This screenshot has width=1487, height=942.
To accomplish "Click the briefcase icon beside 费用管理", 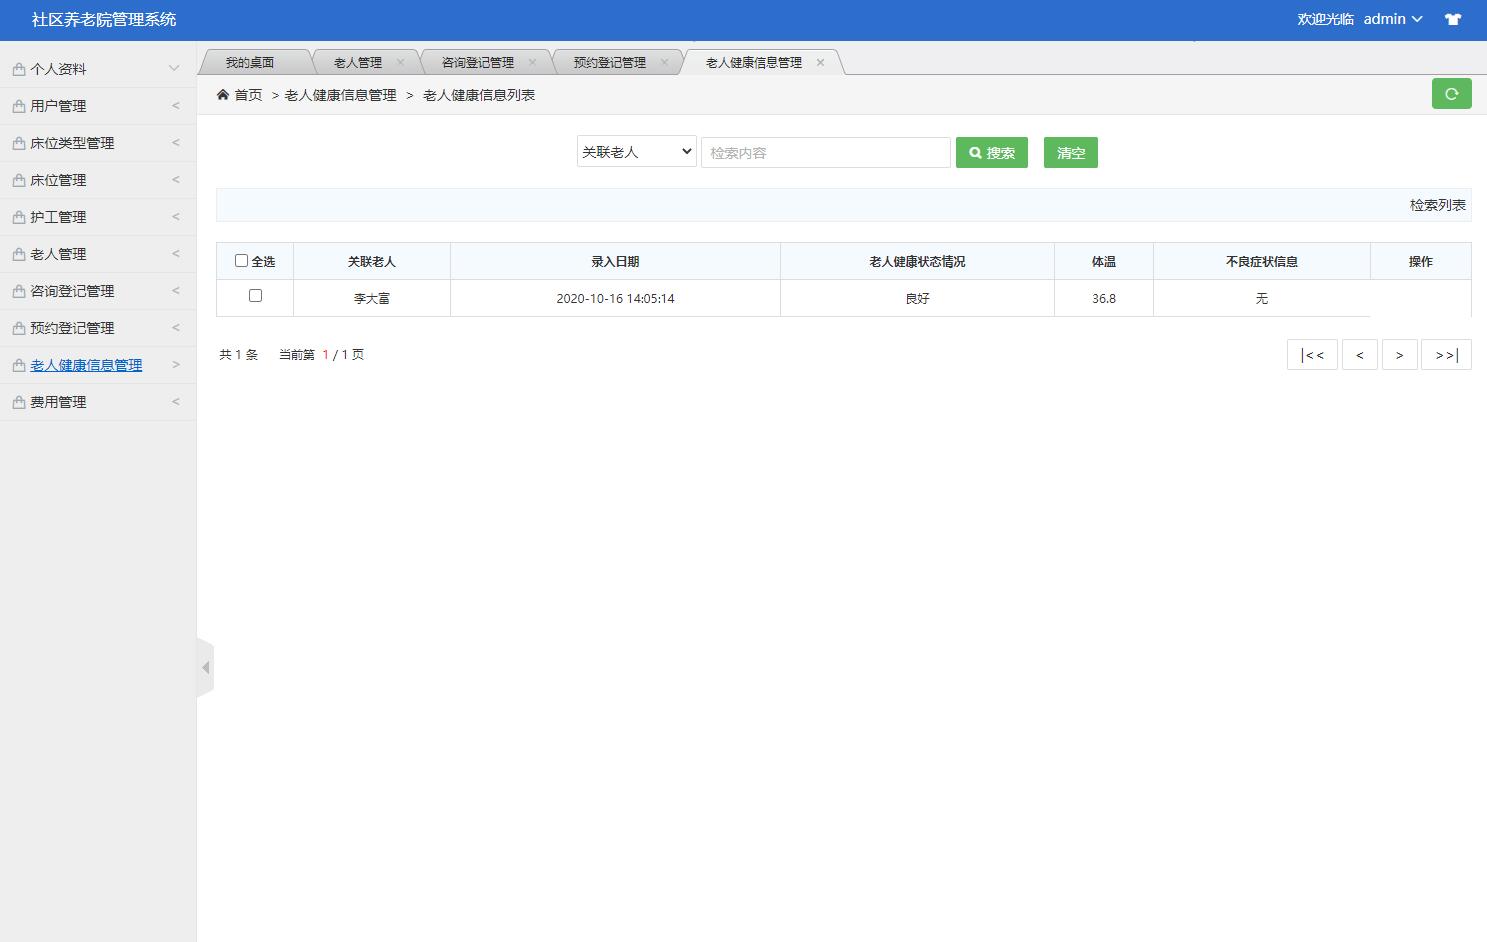I will point(17,401).
